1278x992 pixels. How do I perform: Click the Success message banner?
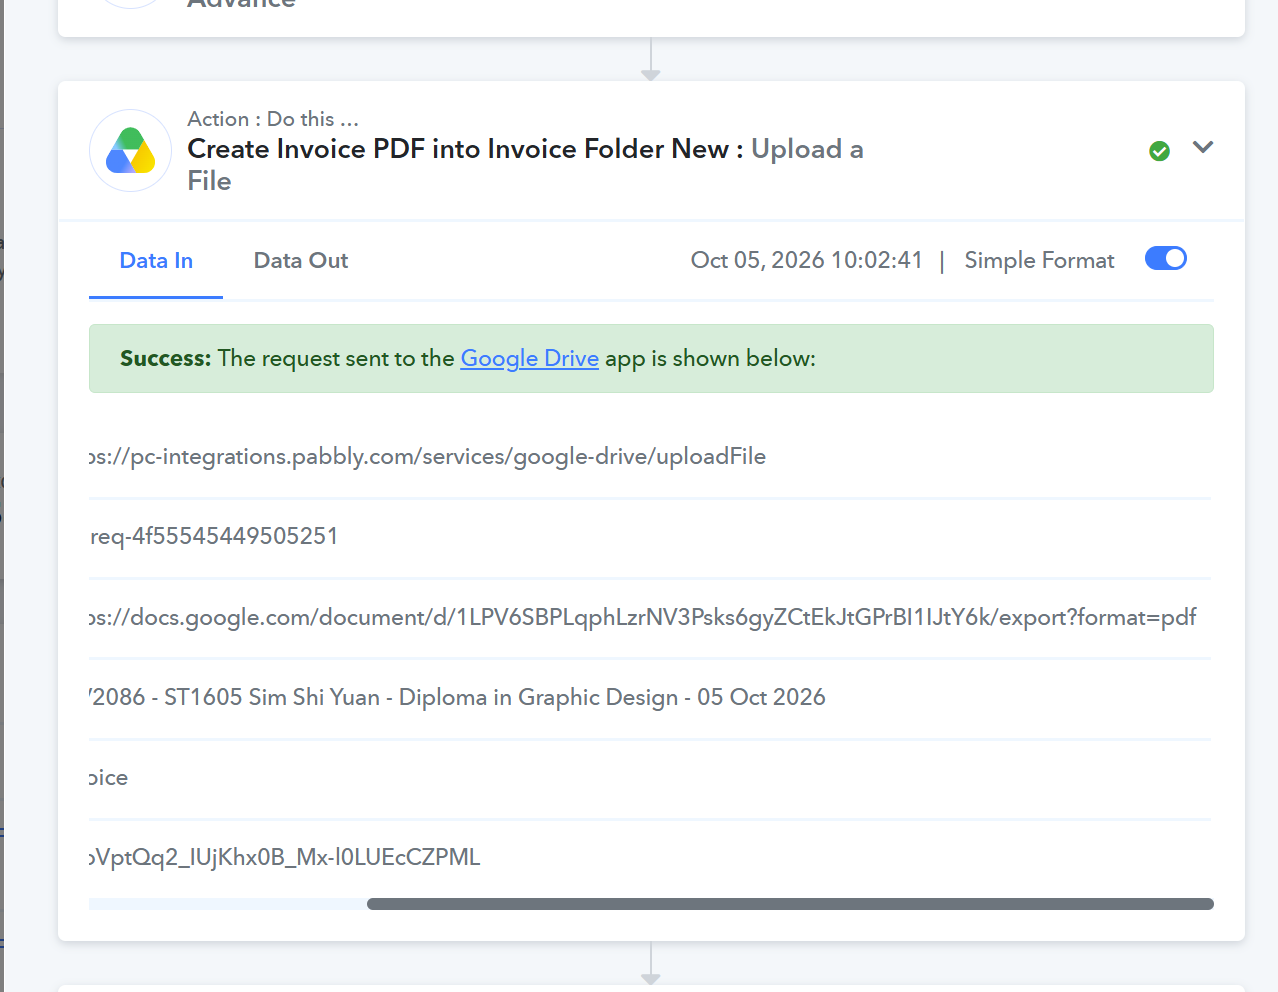coord(651,358)
